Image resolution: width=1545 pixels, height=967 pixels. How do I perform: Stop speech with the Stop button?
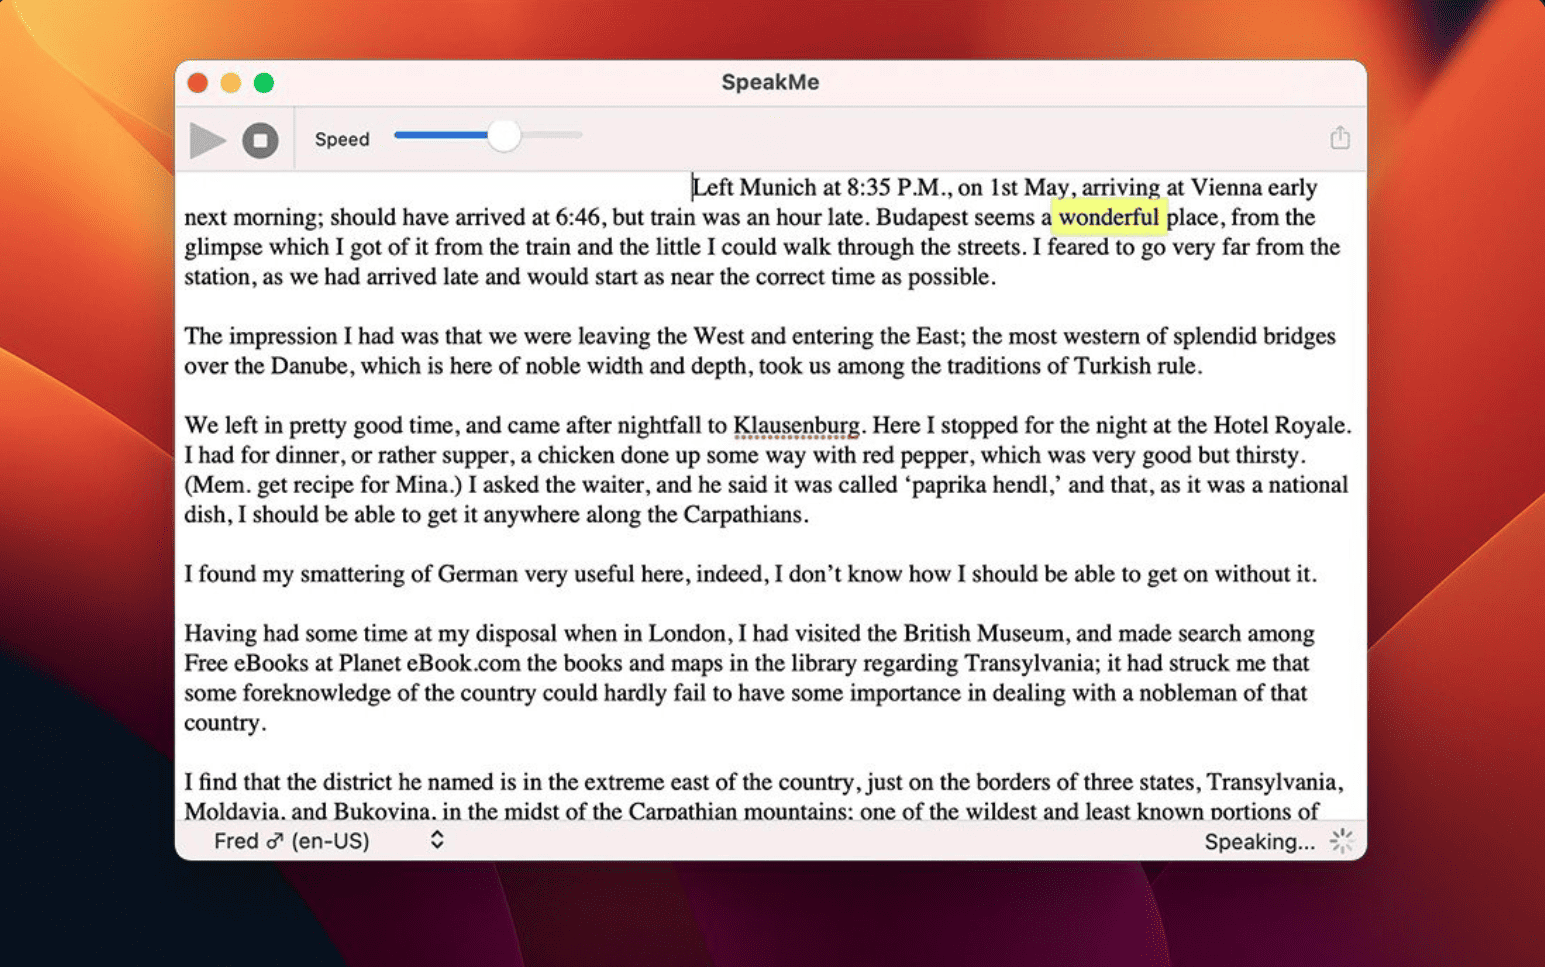(x=260, y=140)
